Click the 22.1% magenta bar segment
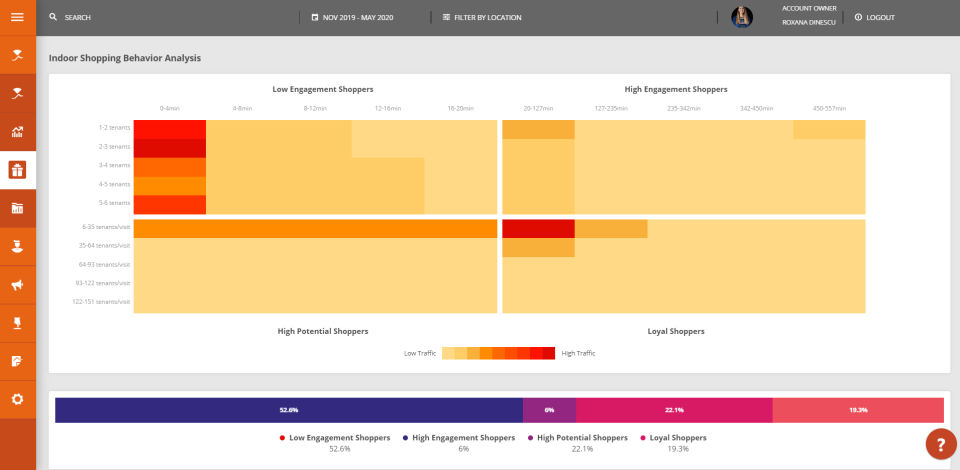 [674, 410]
